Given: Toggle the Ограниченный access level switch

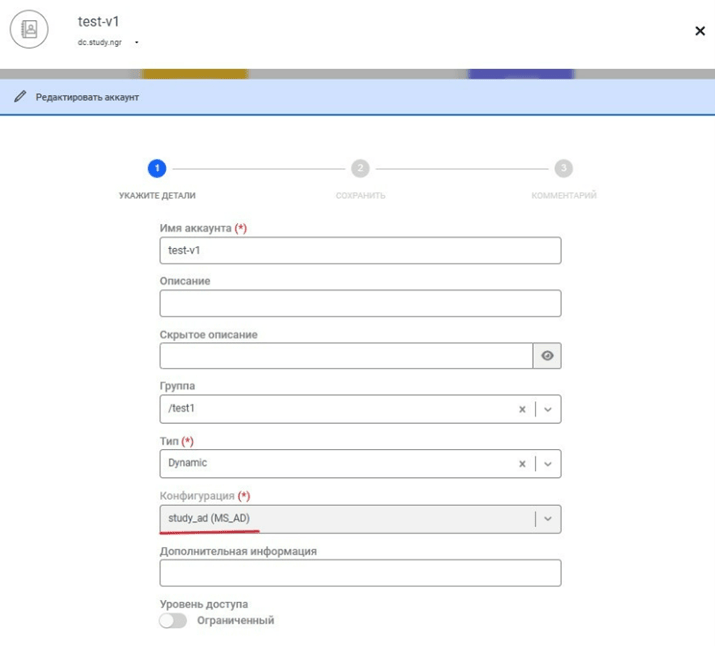Looking at the screenshot, I should click(x=173, y=620).
